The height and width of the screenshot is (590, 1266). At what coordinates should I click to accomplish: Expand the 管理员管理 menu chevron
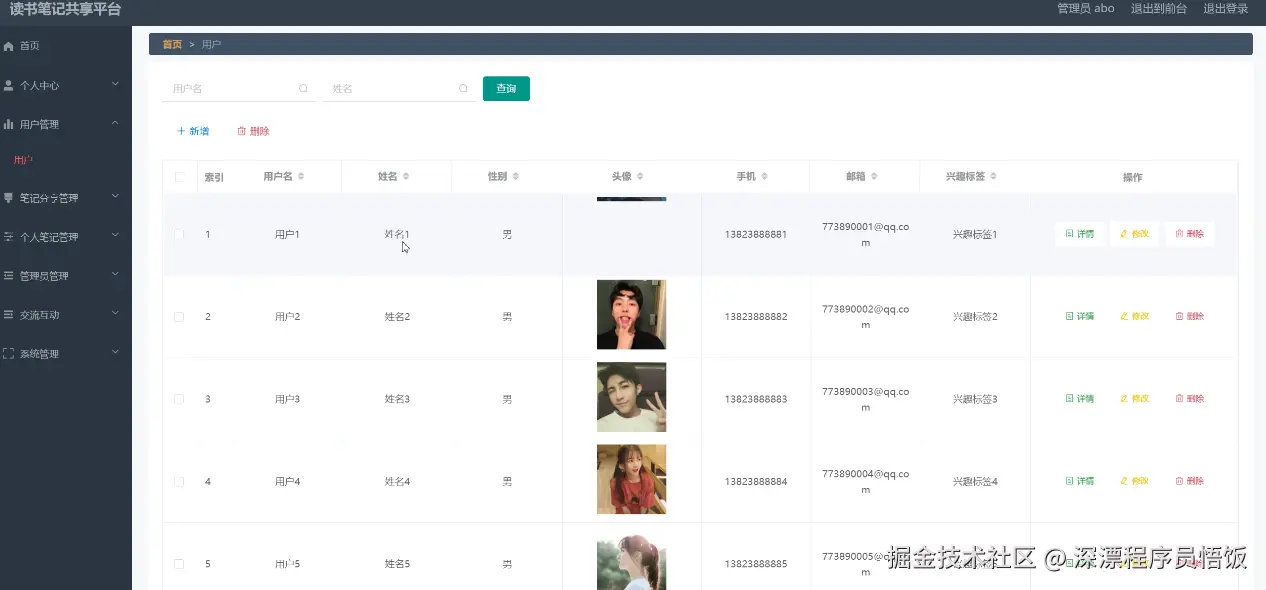click(115, 274)
